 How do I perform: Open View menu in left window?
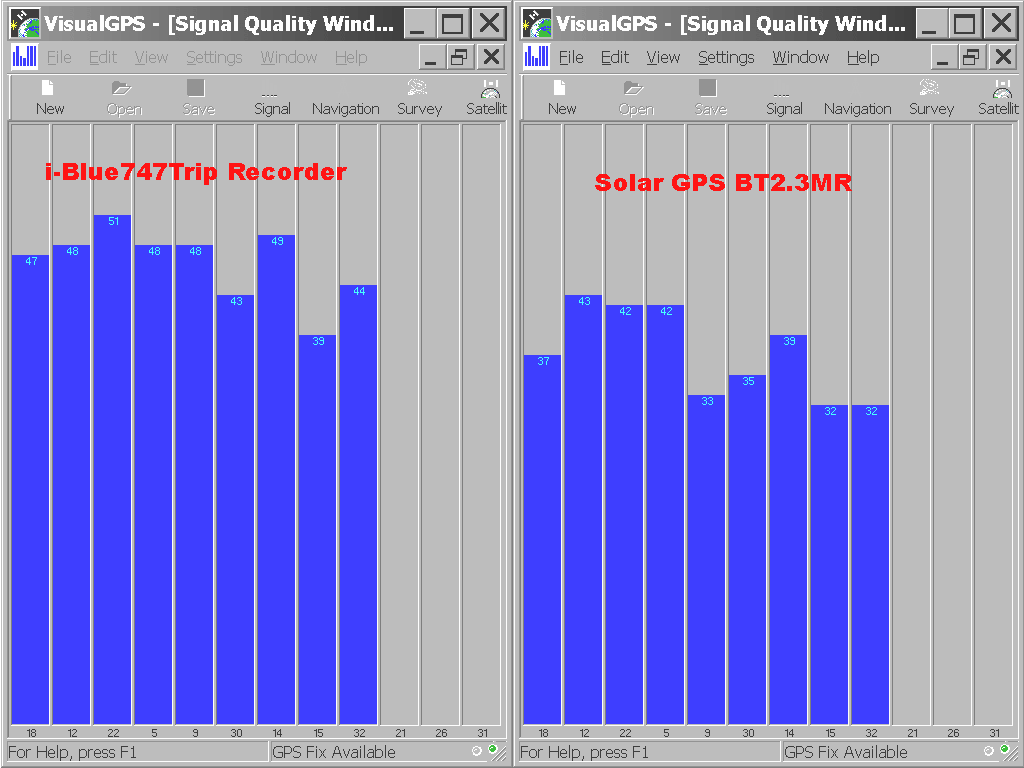click(151, 57)
